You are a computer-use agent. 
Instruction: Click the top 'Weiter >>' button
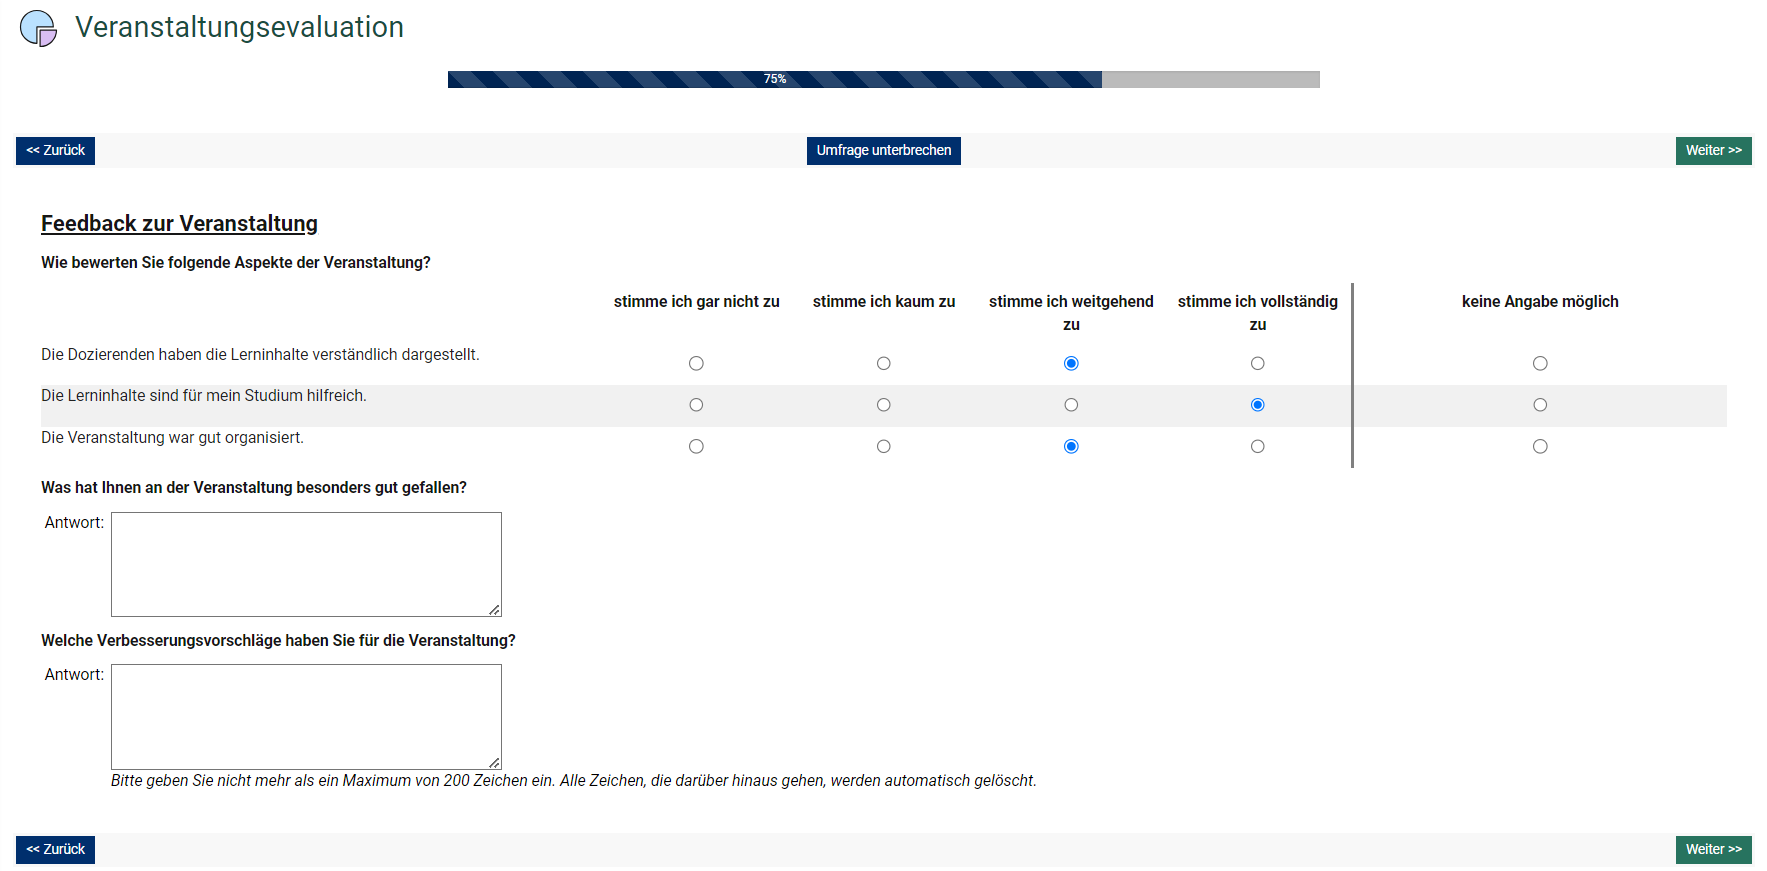tap(1713, 151)
